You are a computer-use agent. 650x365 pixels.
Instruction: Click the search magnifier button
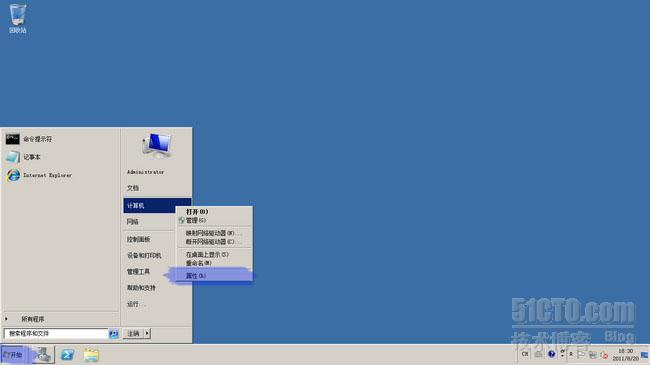(114, 333)
